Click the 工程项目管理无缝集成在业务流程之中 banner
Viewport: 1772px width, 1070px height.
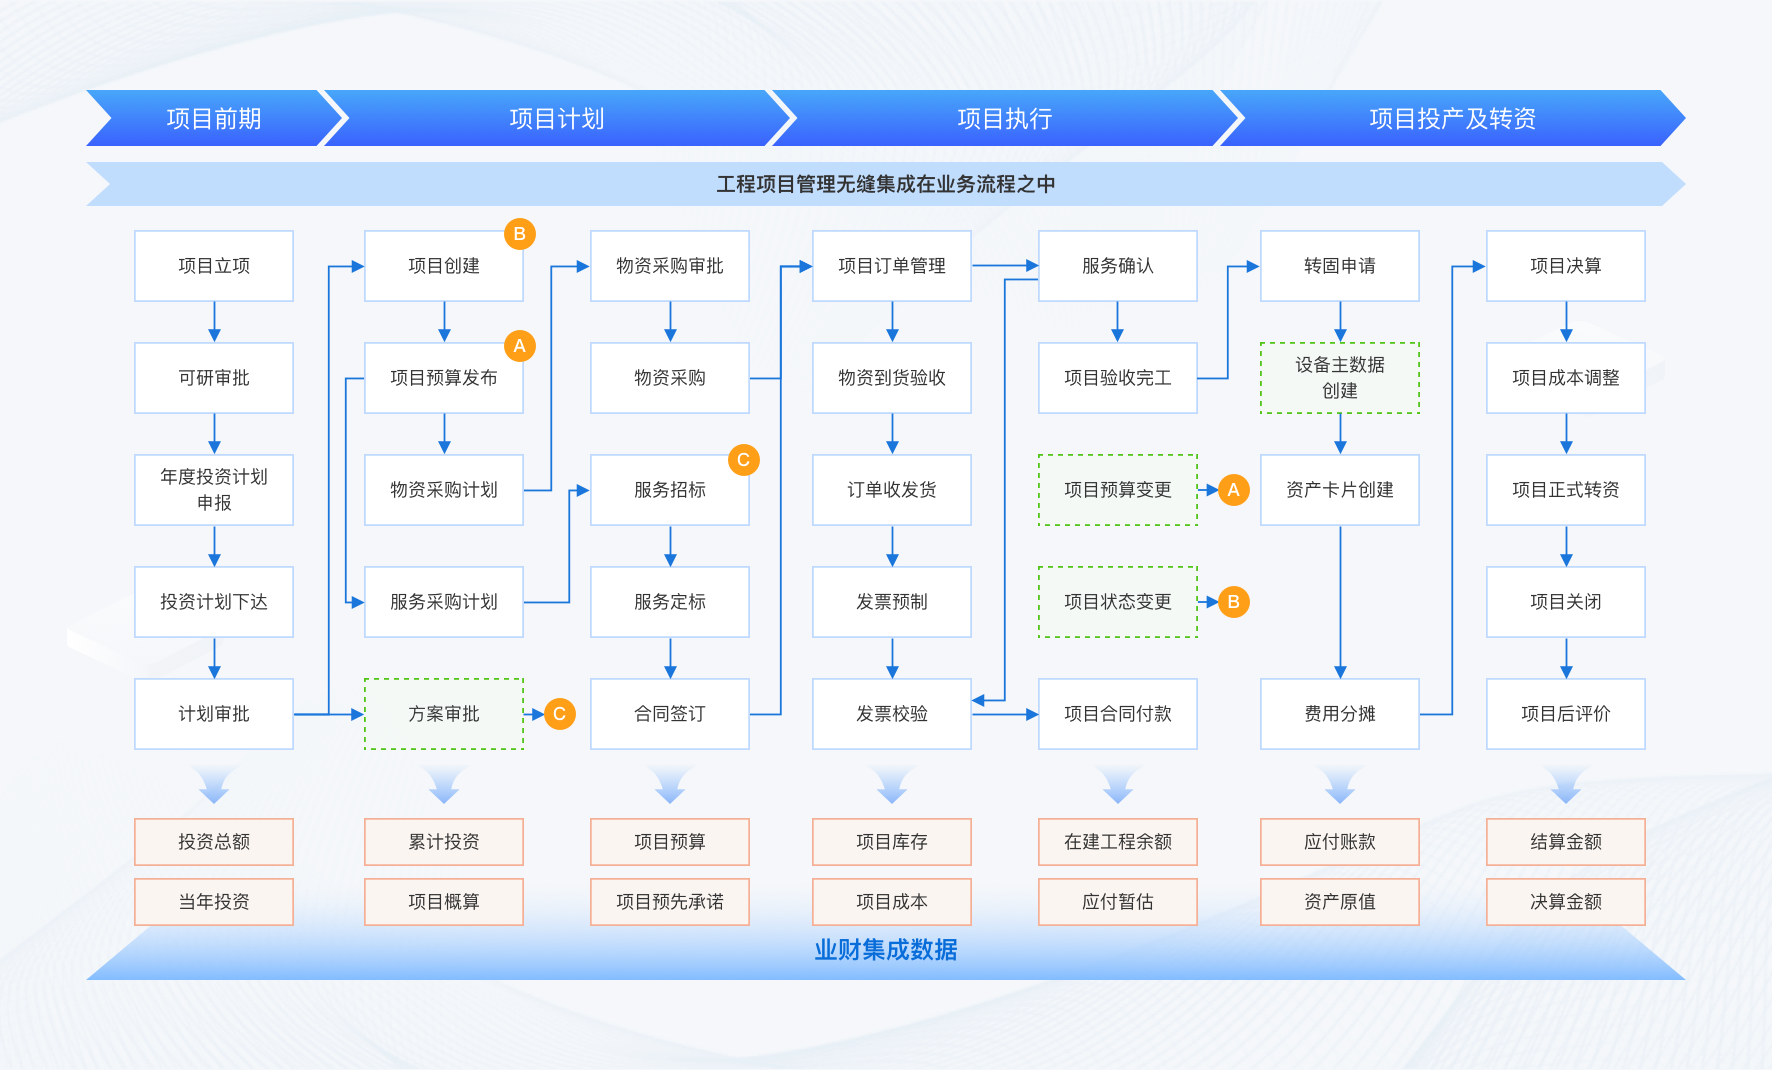click(885, 184)
